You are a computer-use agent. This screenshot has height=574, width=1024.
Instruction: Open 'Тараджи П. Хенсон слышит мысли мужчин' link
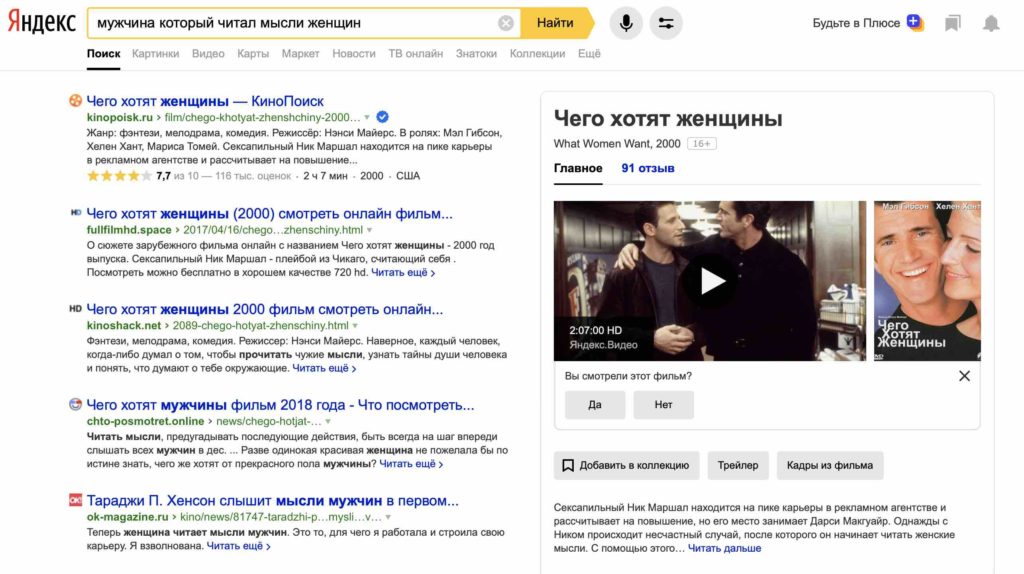tap(272, 501)
